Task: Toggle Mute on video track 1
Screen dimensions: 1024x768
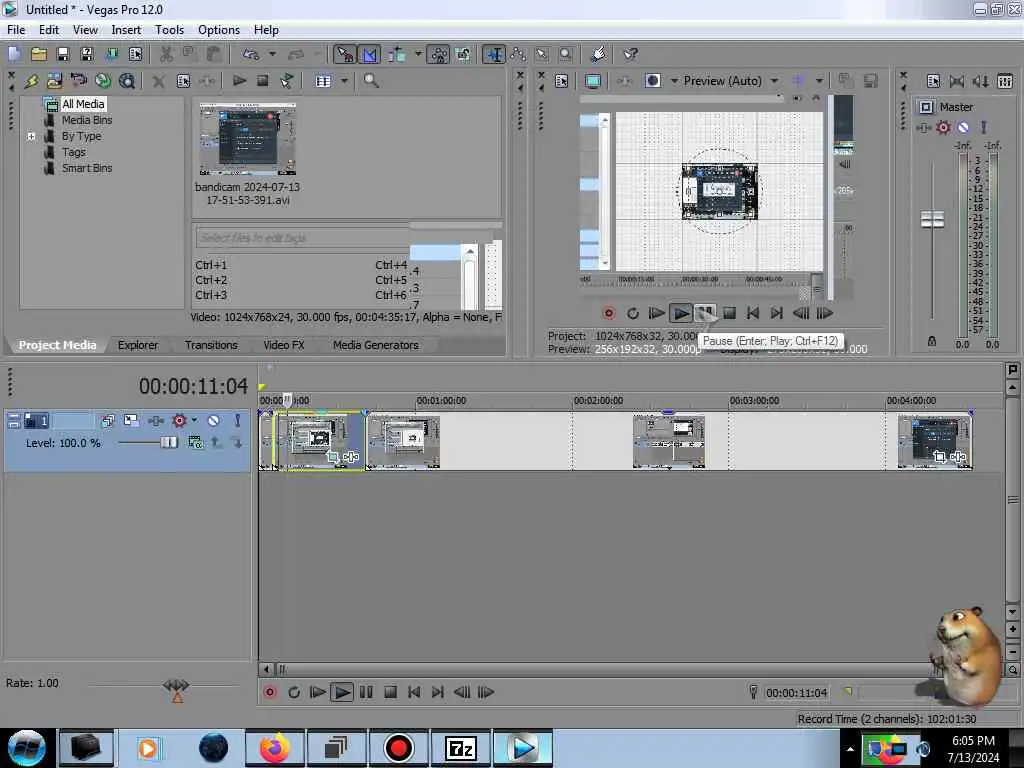Action: [214, 421]
